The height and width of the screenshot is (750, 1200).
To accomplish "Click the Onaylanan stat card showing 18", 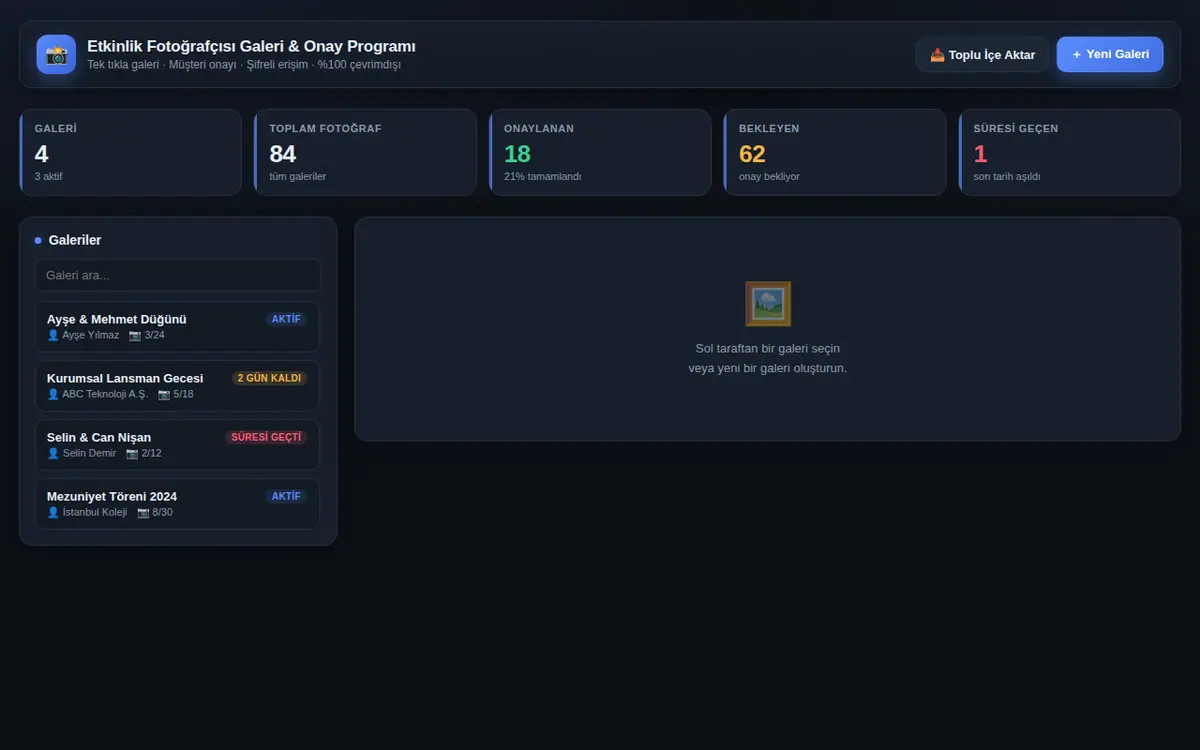I will (600, 152).
